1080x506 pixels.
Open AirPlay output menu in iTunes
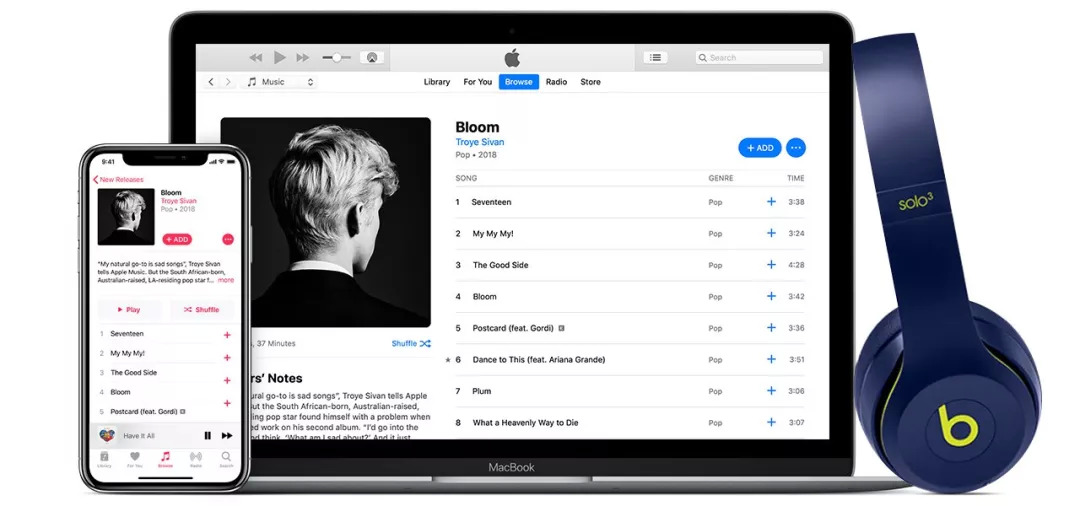[x=372, y=58]
